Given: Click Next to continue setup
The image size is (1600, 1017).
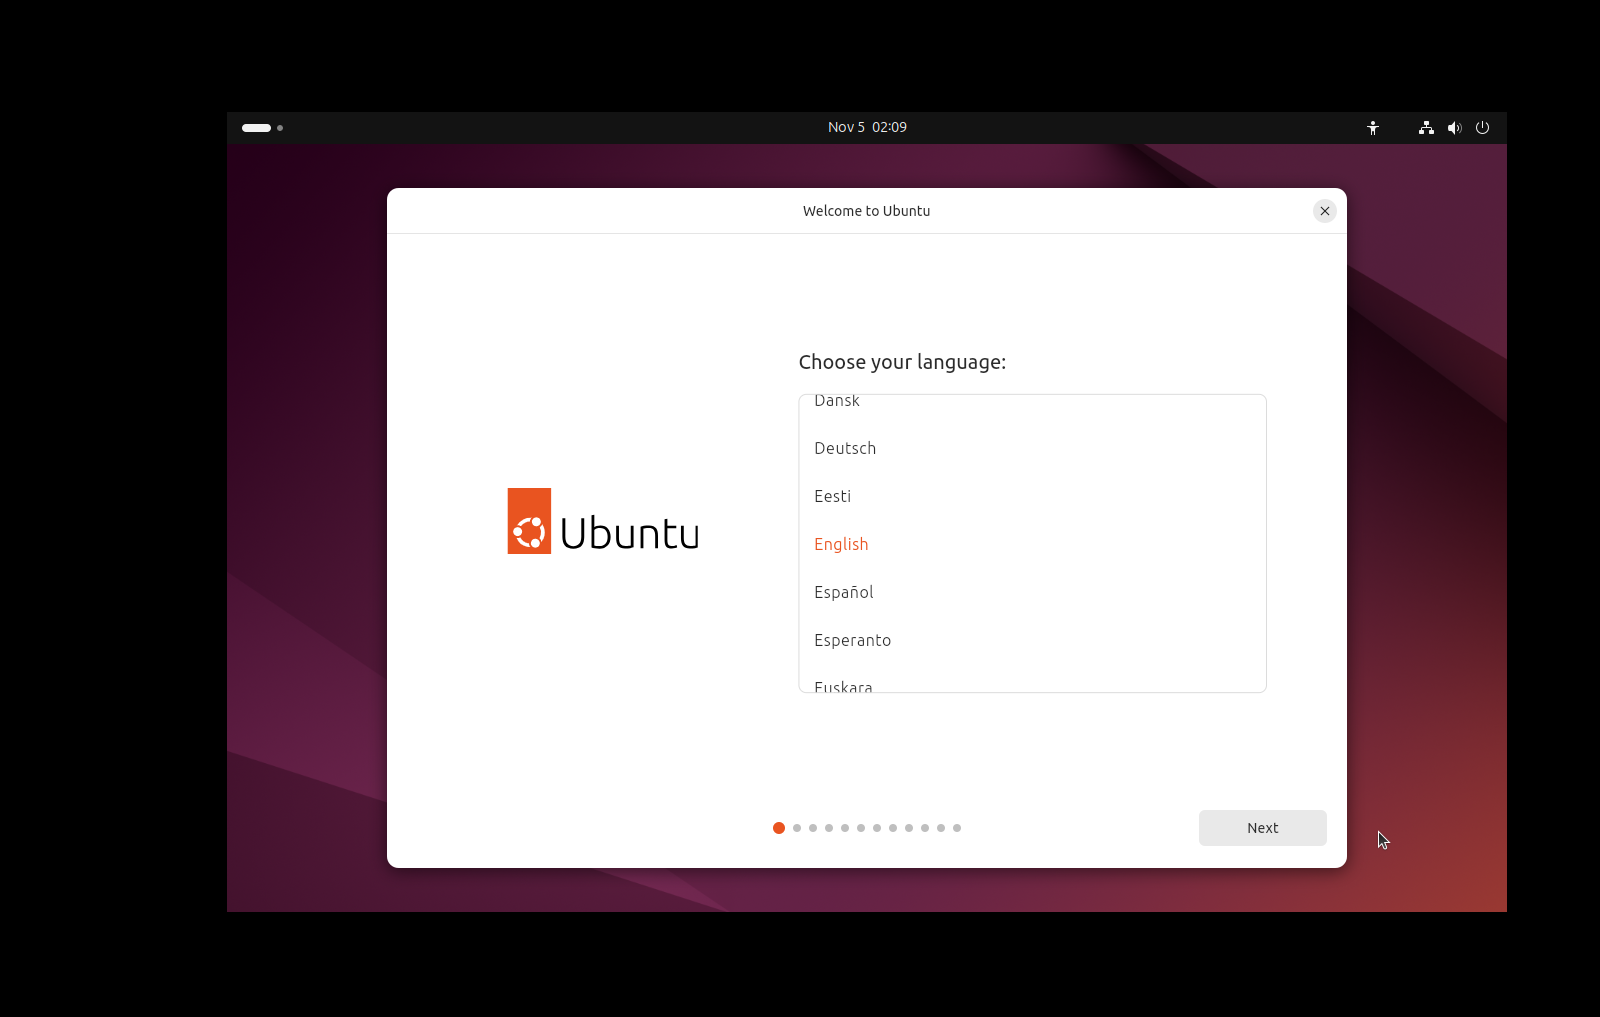Looking at the screenshot, I should [x=1263, y=828].
